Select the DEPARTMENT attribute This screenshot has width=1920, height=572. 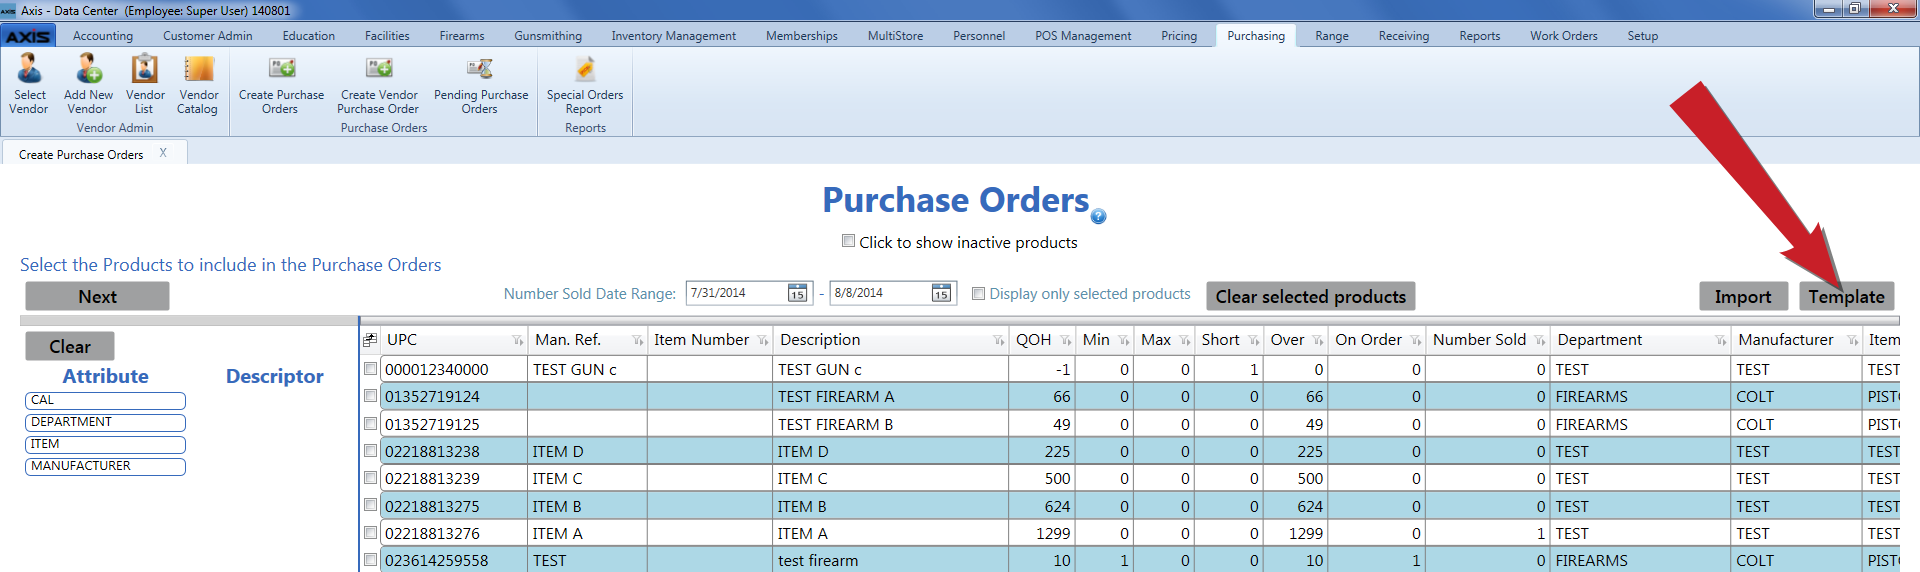[x=105, y=422]
